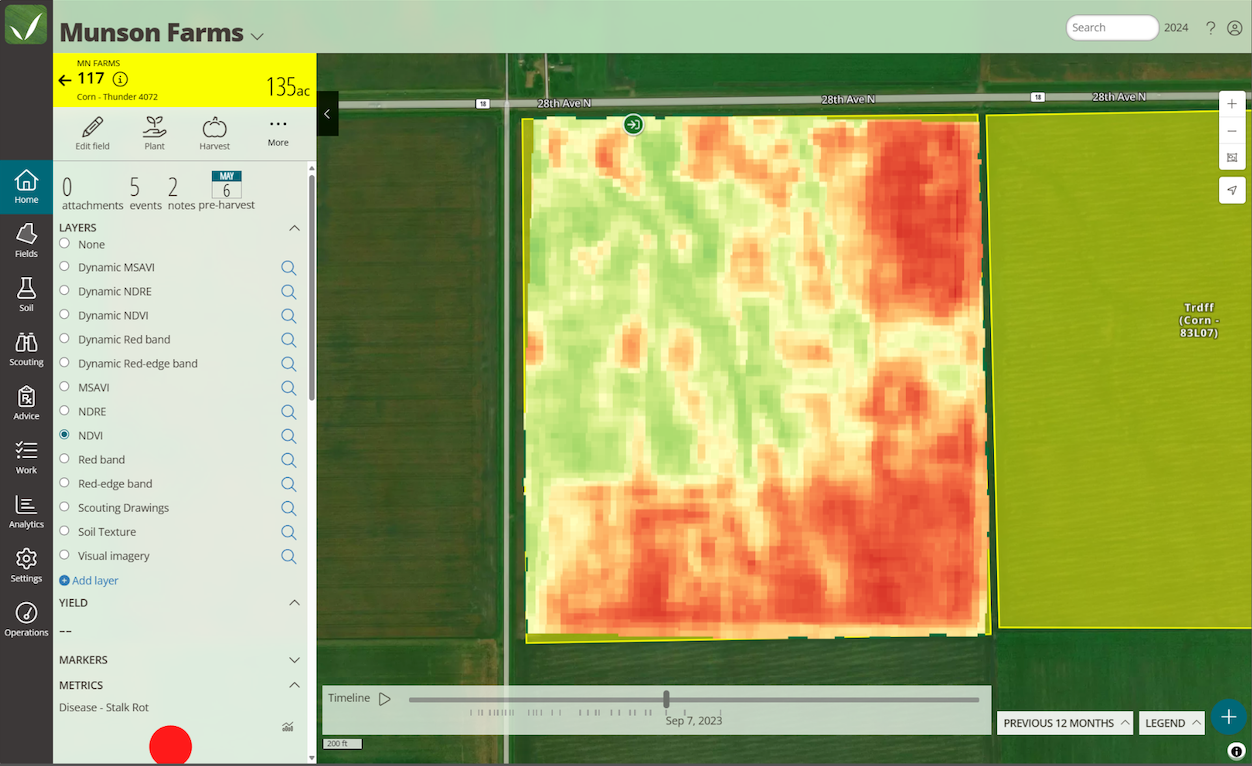Click the Add layer link
1252x766 pixels.
pos(88,580)
